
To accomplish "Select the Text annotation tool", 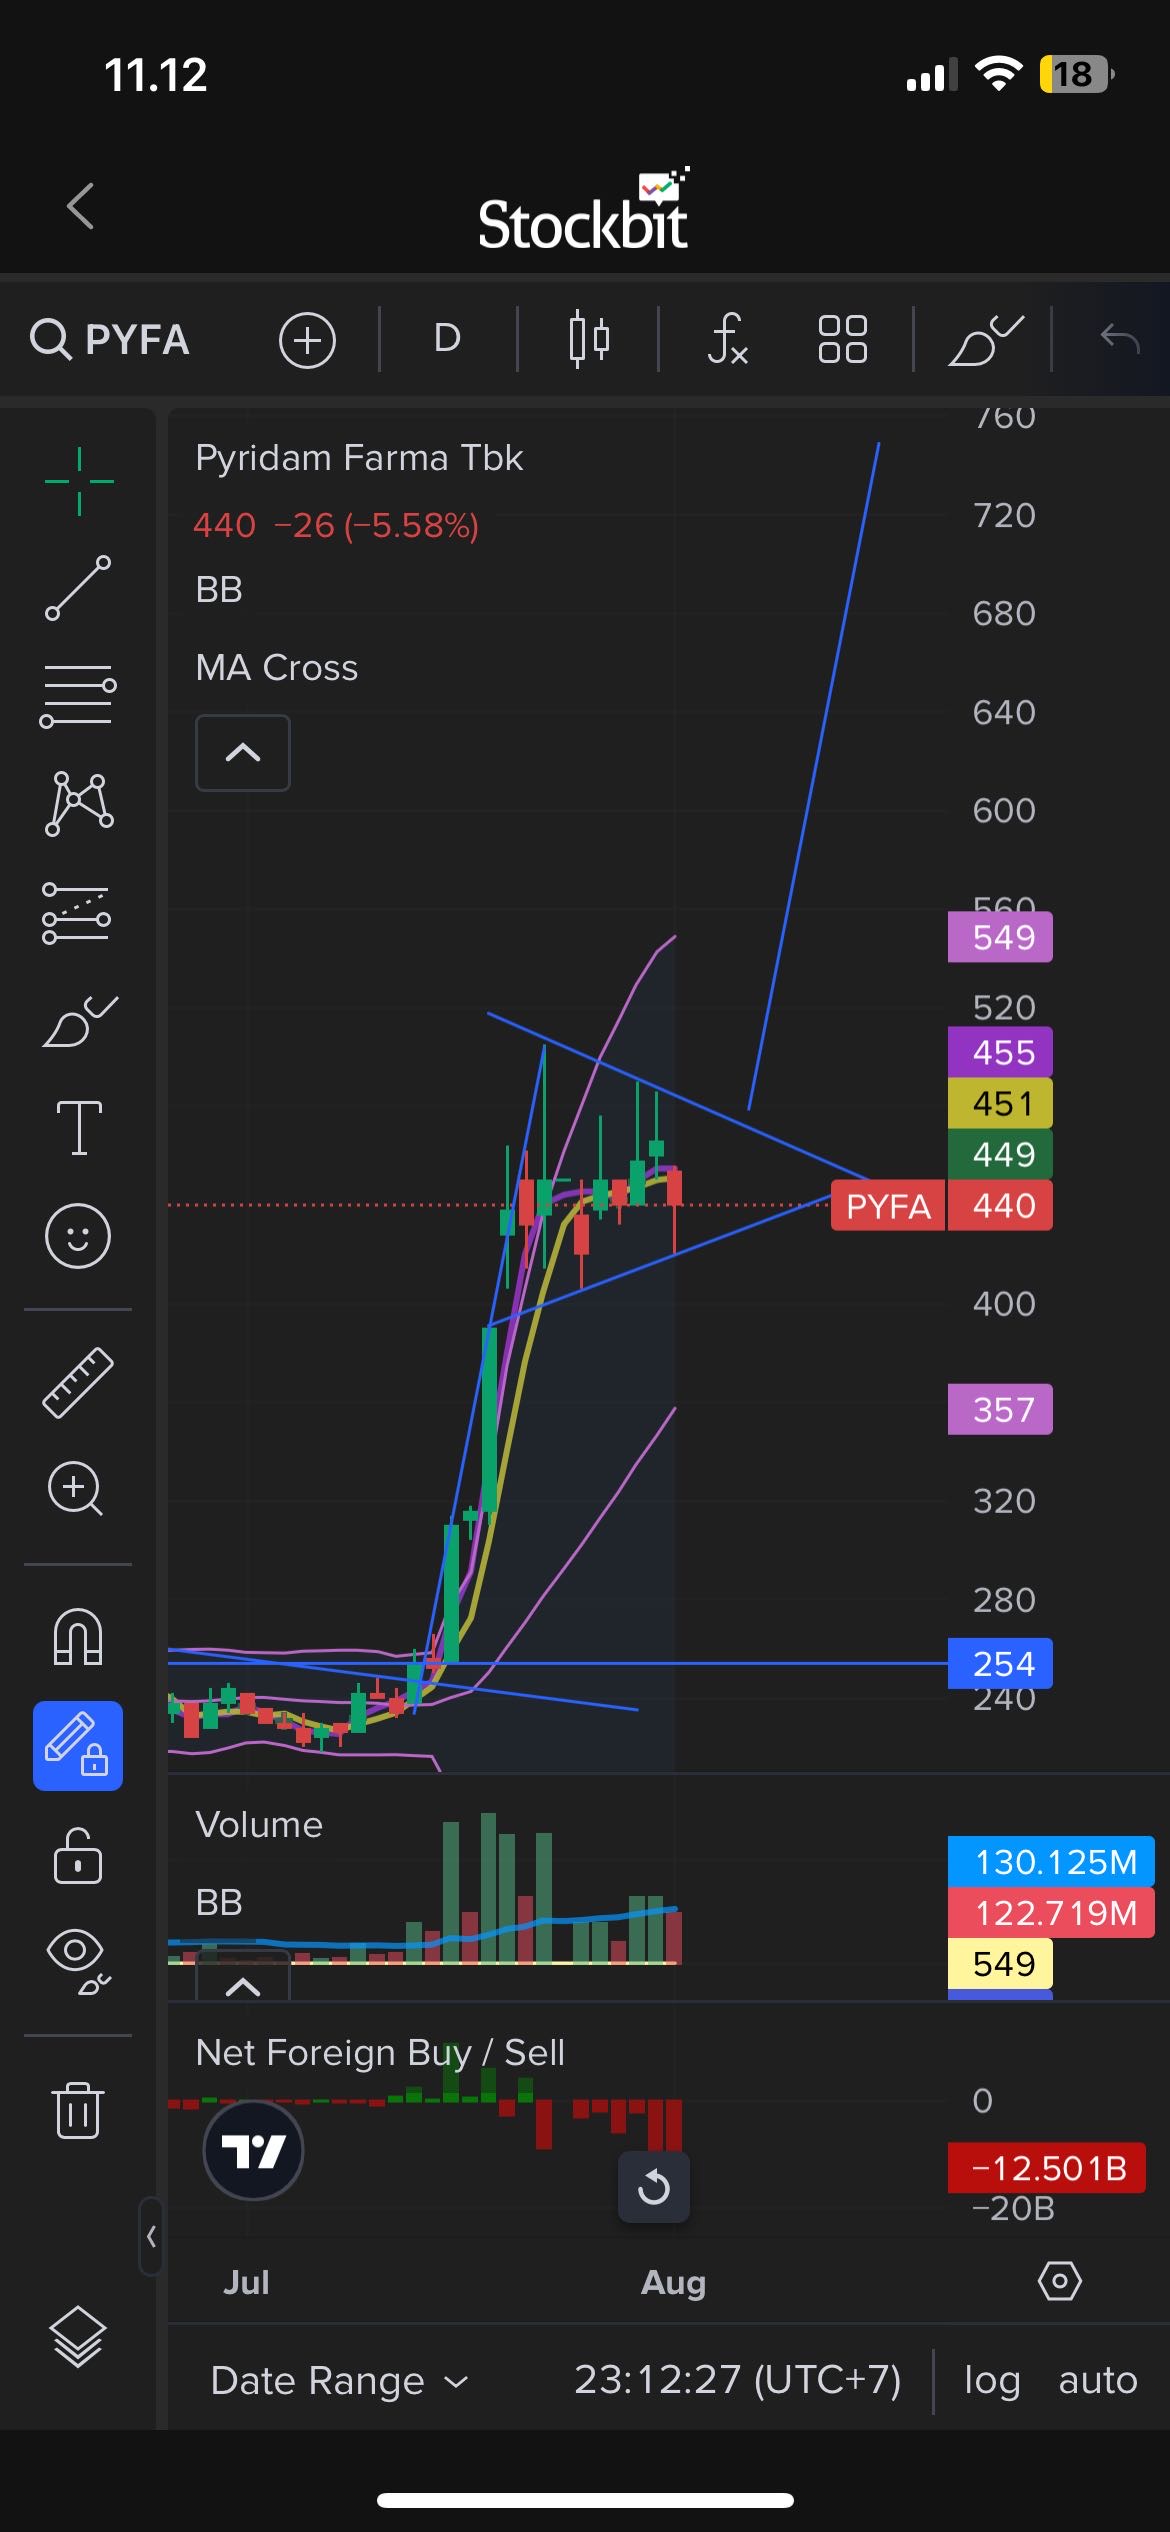I will [x=79, y=1128].
